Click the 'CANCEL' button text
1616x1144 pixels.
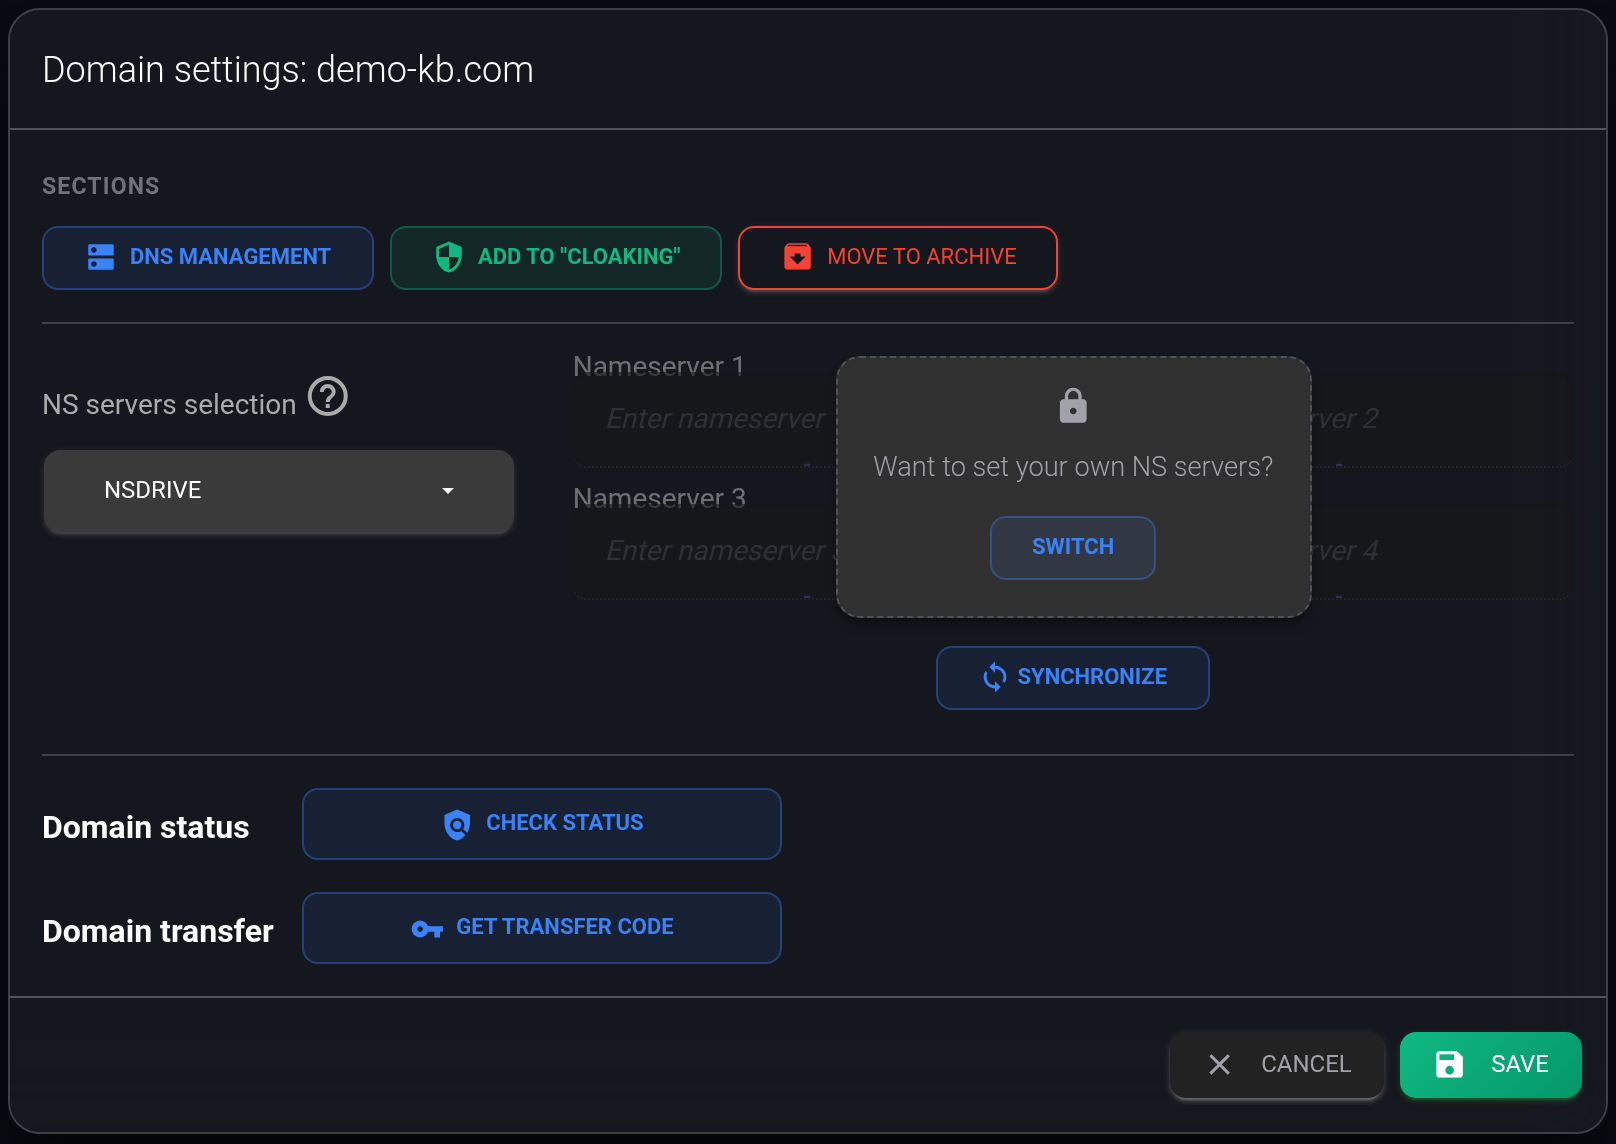tap(1306, 1064)
